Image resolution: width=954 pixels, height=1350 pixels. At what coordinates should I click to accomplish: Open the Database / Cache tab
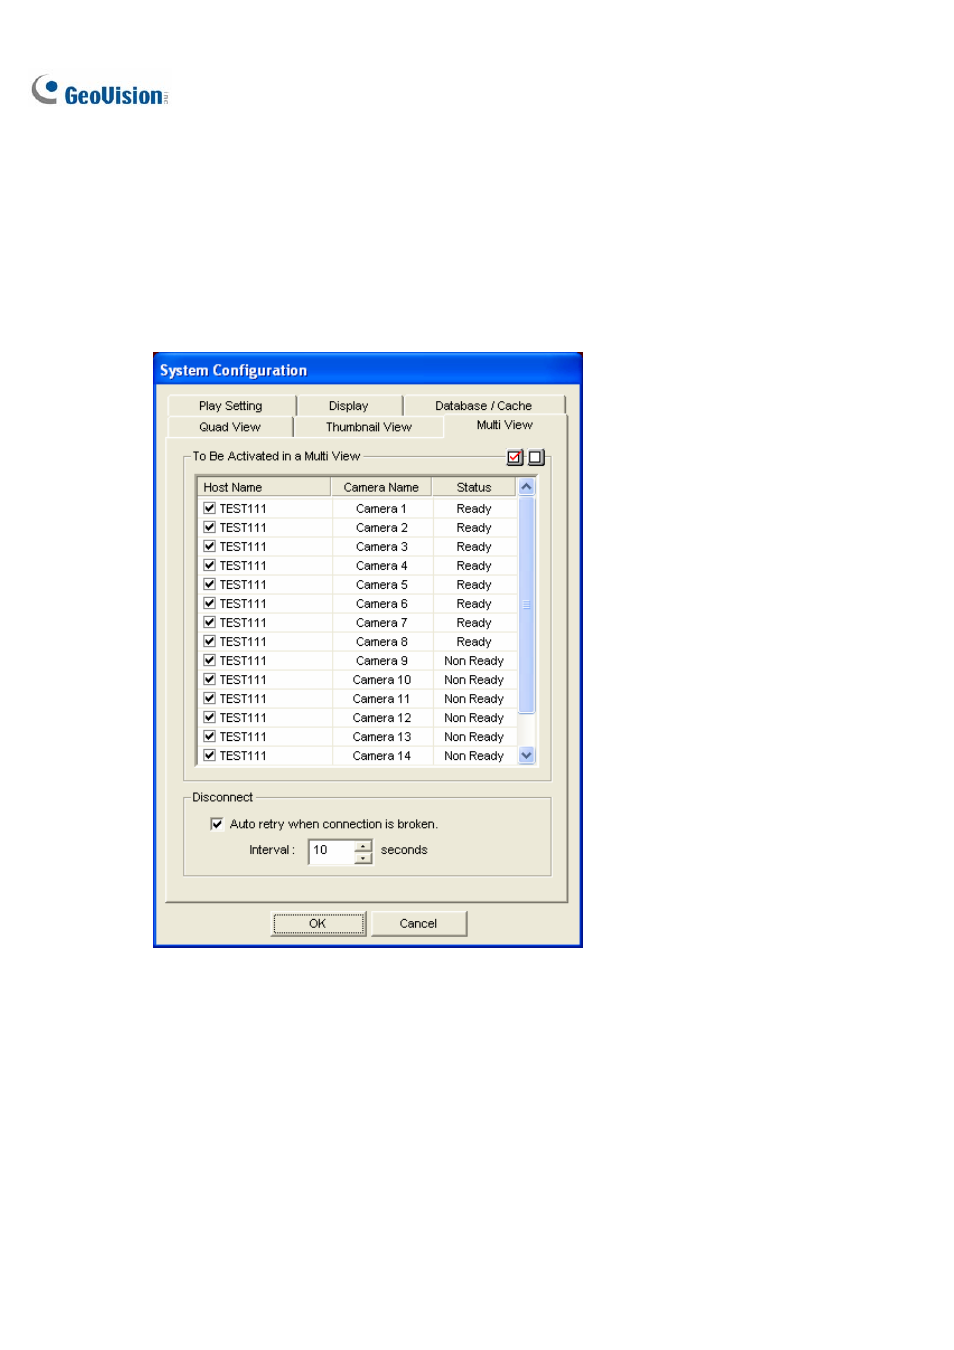click(x=484, y=406)
